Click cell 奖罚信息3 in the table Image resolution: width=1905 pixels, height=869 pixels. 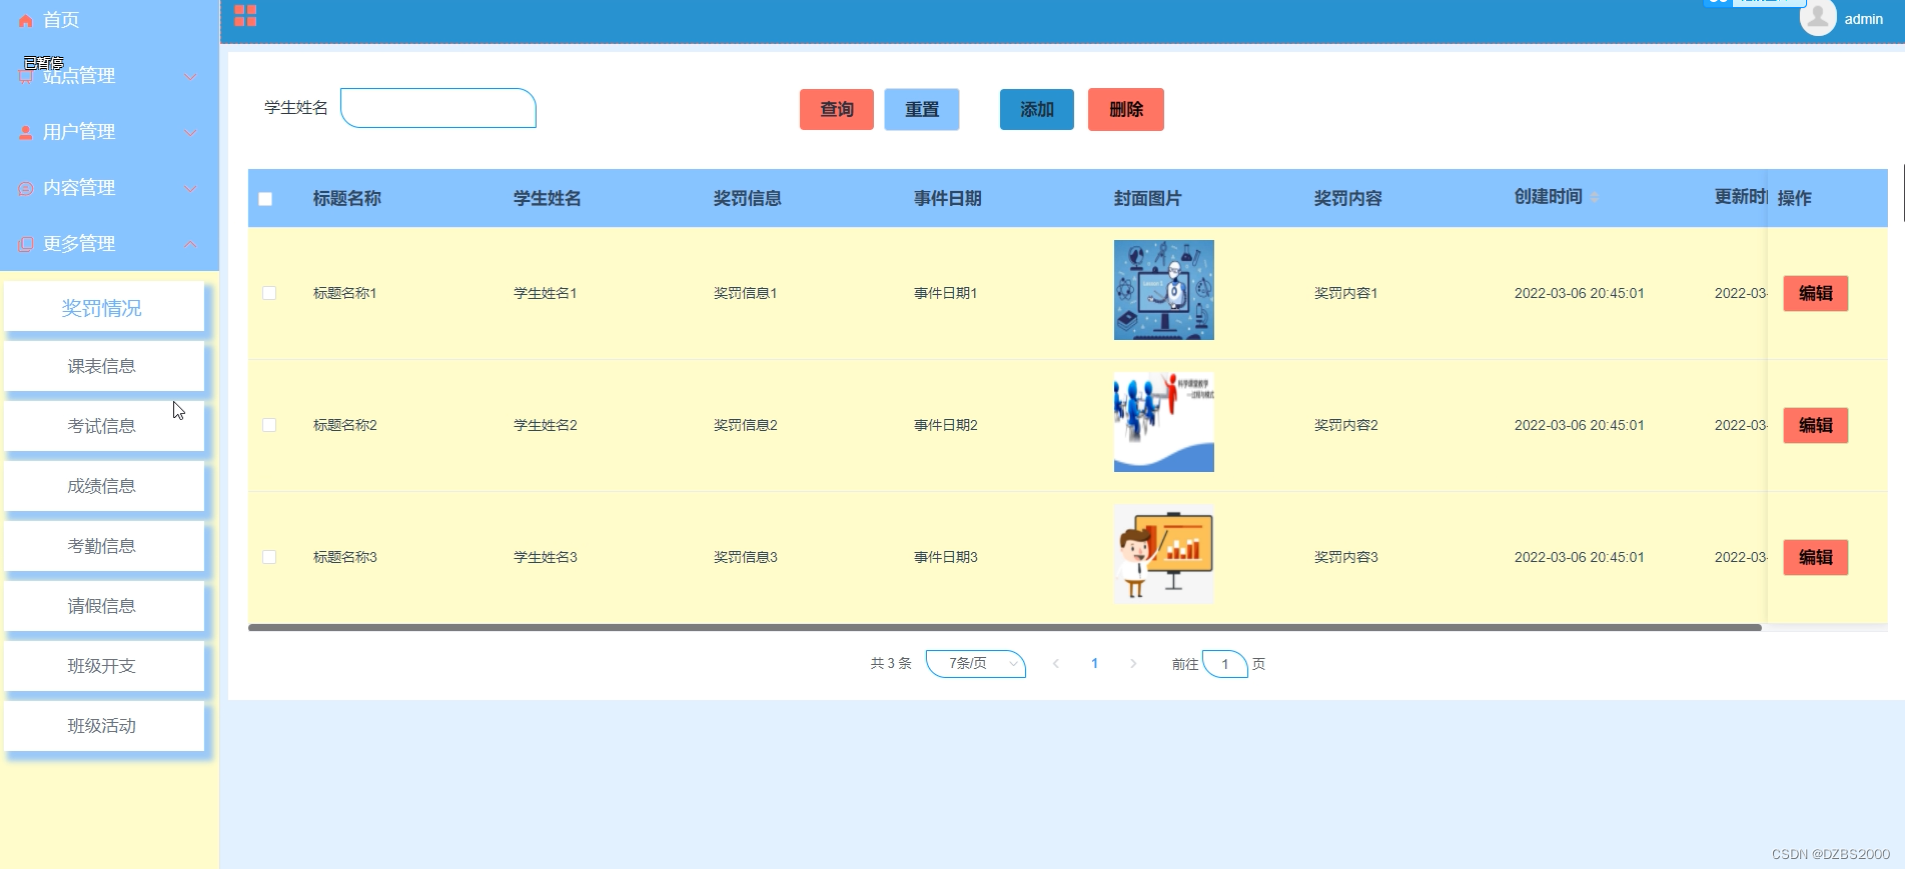pyautogui.click(x=745, y=557)
